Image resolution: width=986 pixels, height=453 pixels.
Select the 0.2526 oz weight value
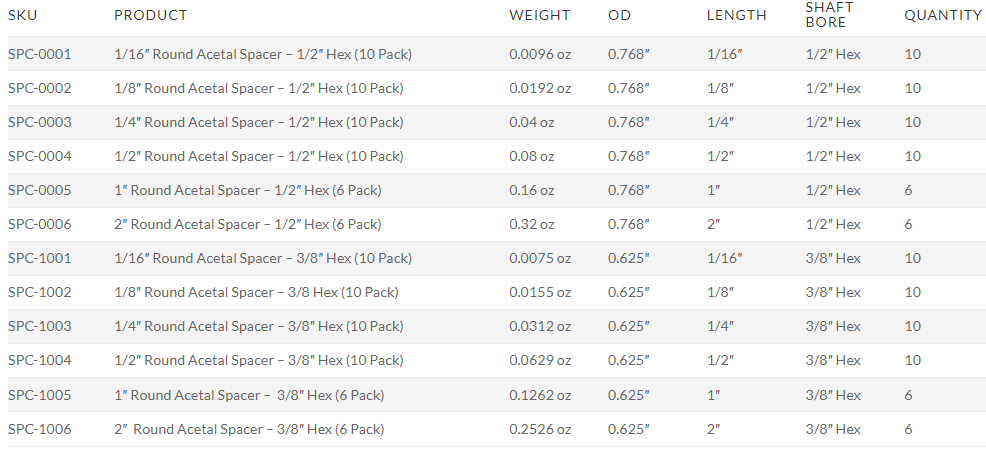click(x=540, y=429)
